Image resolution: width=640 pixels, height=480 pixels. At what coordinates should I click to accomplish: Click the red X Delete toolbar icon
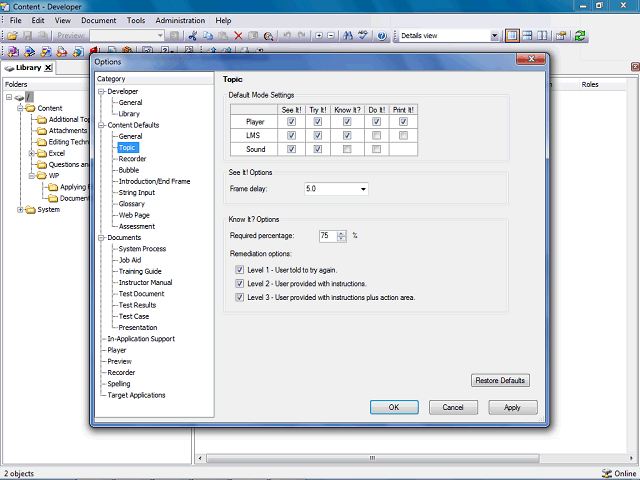[x=238, y=36]
